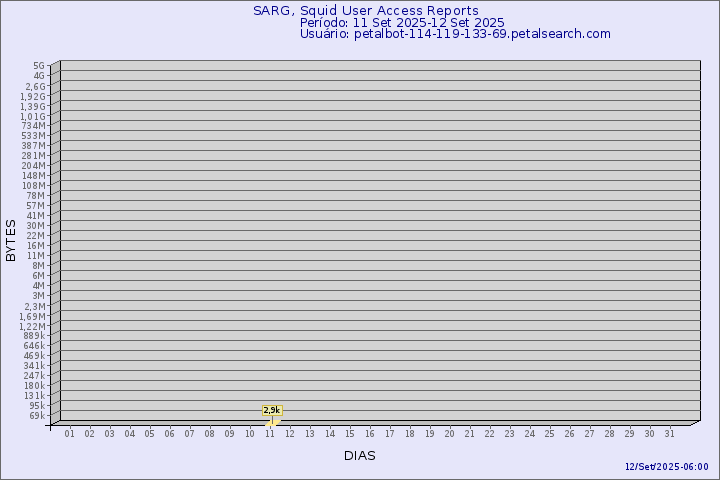Select day 11 on the x-axis

coord(270,434)
